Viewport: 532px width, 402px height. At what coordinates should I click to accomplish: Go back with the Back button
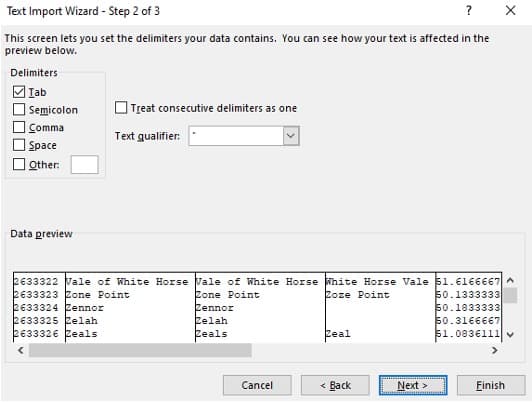pyautogui.click(x=335, y=385)
